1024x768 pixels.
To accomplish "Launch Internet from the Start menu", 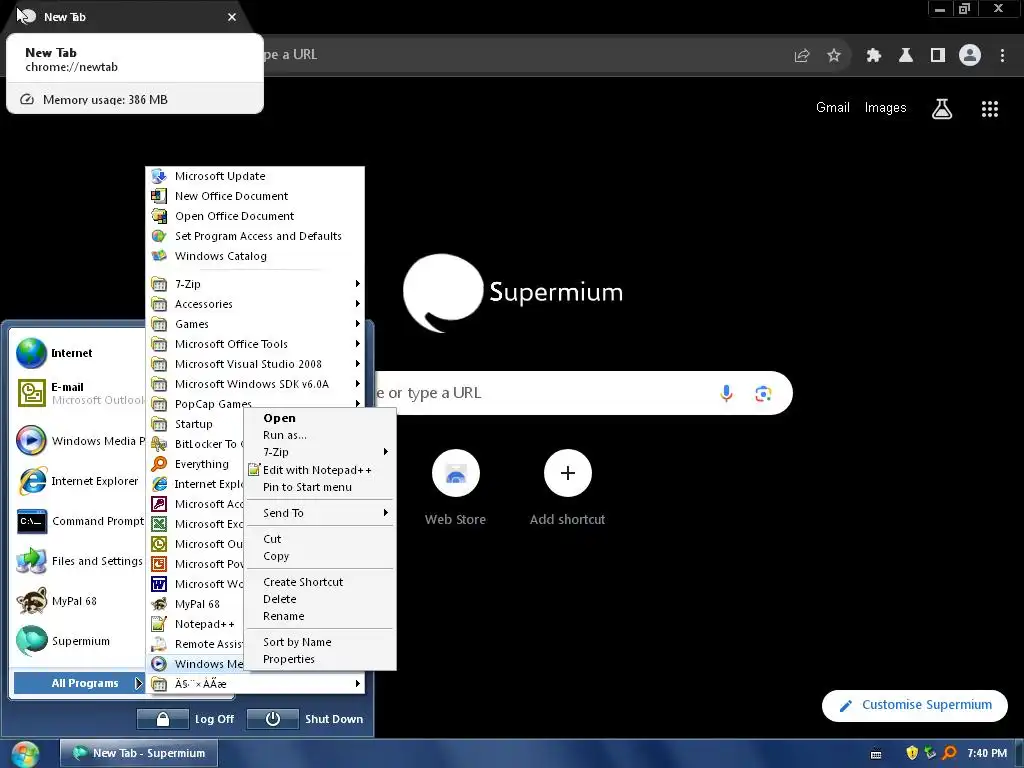I will [78, 353].
